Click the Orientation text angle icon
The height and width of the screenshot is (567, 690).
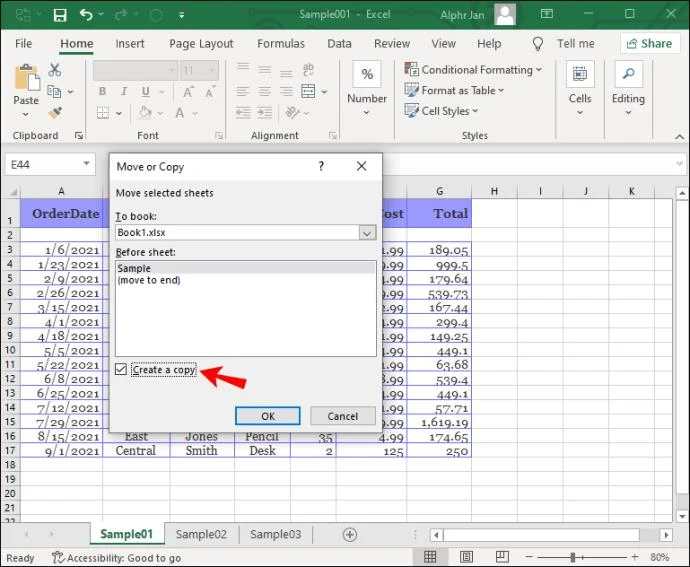293,113
